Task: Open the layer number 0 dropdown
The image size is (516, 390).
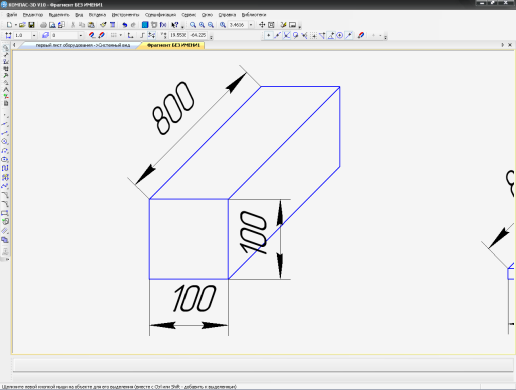Action: pyautogui.click(x=81, y=35)
